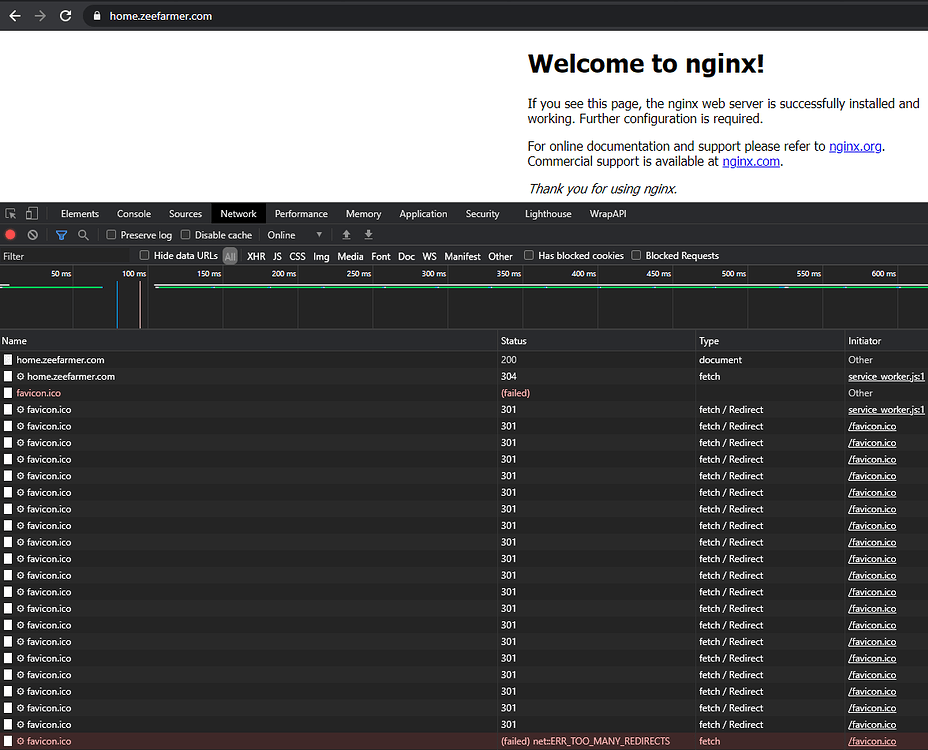Follow the nginx.com link

click(751, 162)
